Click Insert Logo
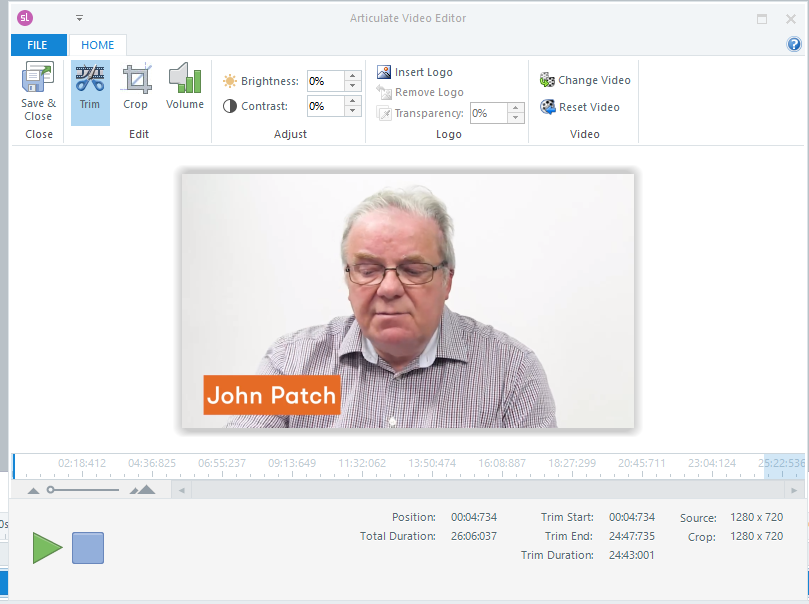809x604 pixels. [x=414, y=72]
